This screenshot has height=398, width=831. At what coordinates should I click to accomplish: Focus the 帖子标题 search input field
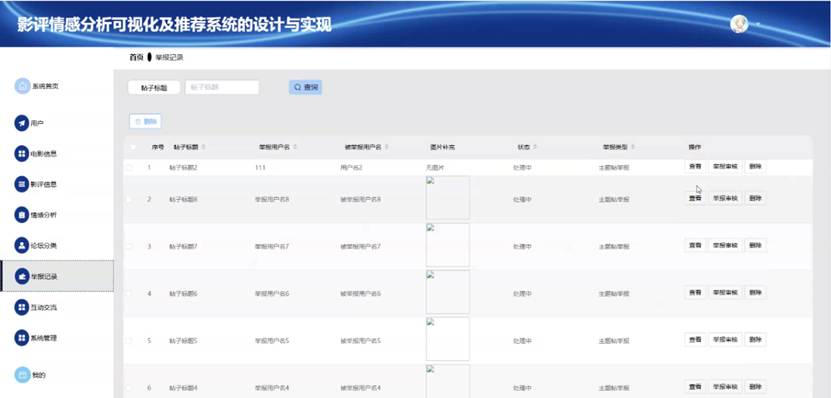click(222, 87)
